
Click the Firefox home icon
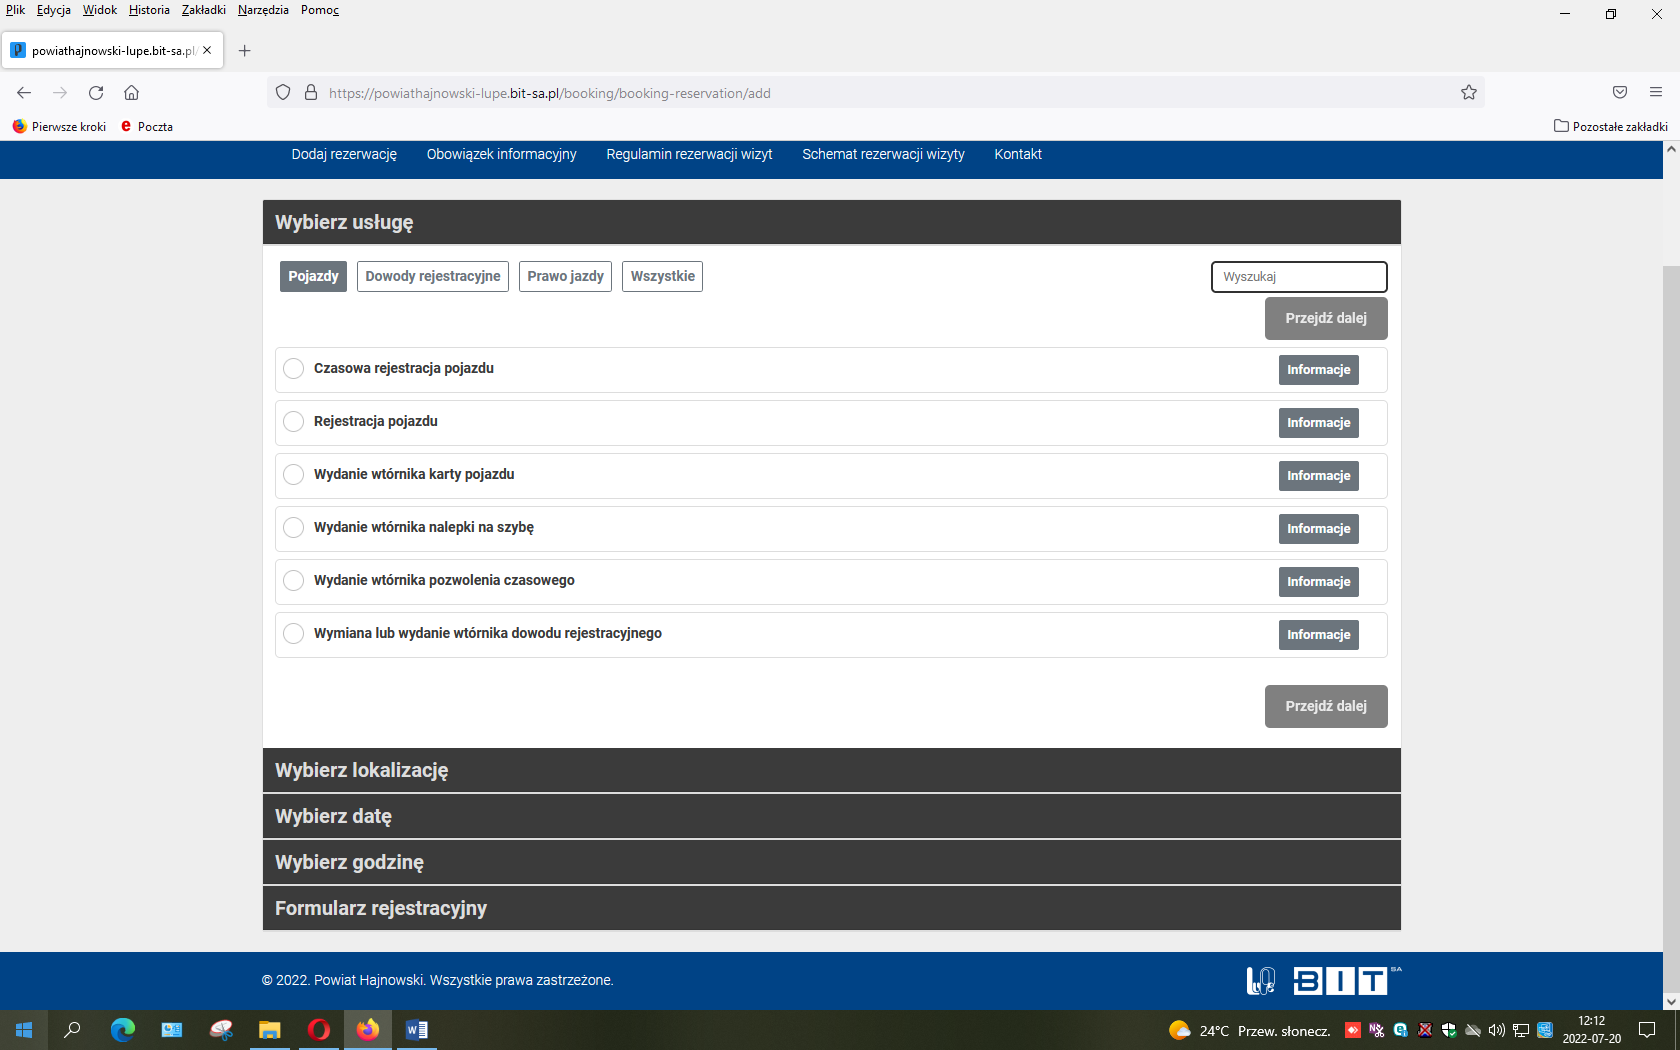tap(131, 93)
